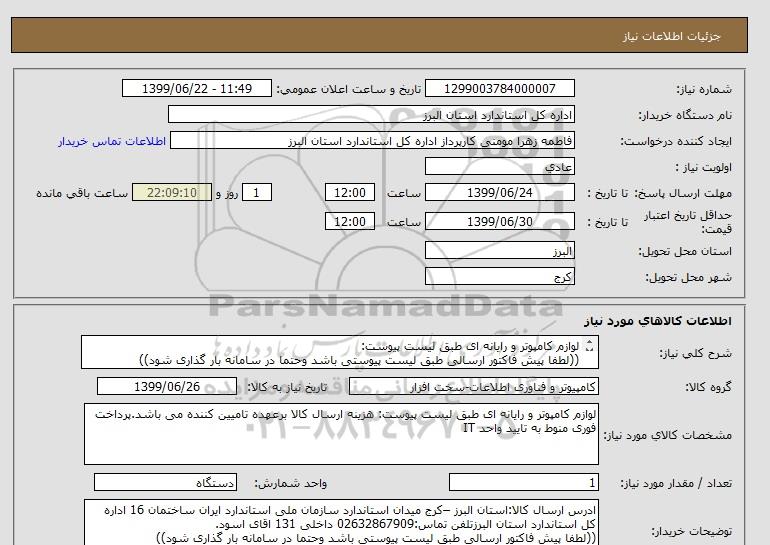This screenshot has height=545, width=770.
Task: Click response deadline time 12:00 field
Action: pos(350,192)
